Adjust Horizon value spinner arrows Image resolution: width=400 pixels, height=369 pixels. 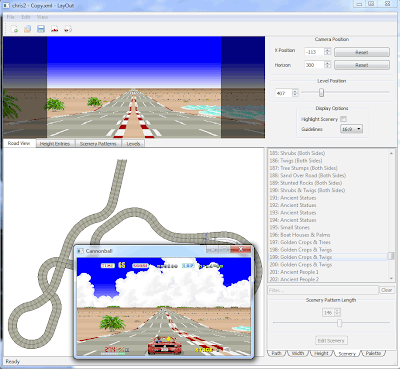328,65
